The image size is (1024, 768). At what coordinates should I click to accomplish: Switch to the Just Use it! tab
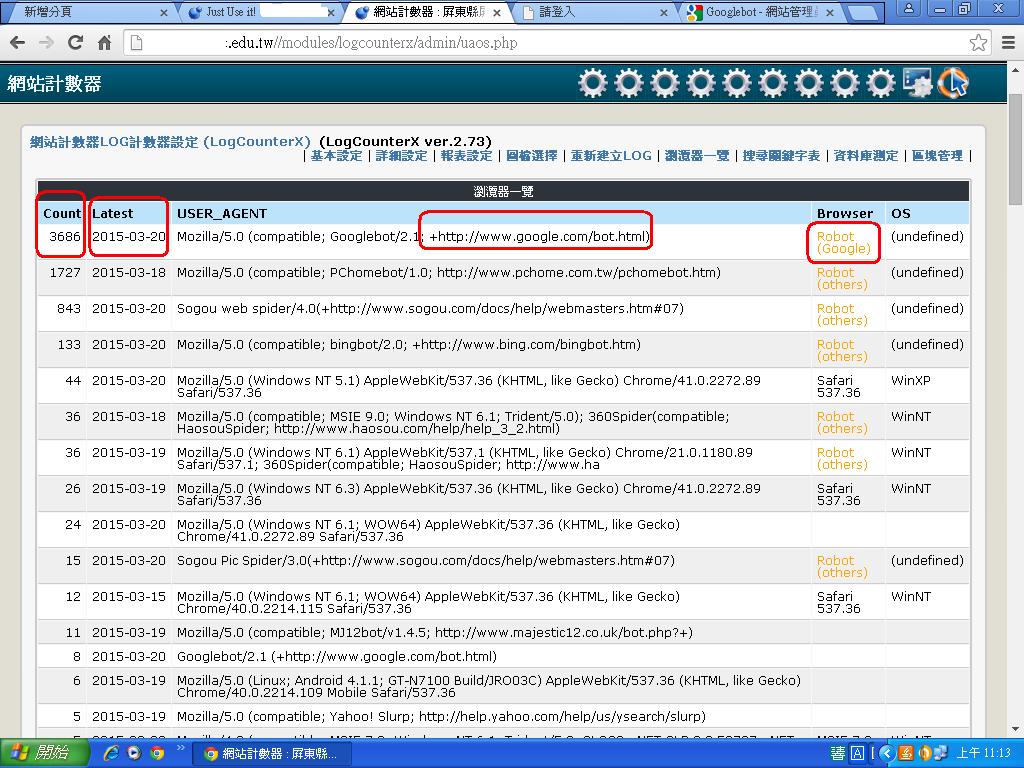260,13
